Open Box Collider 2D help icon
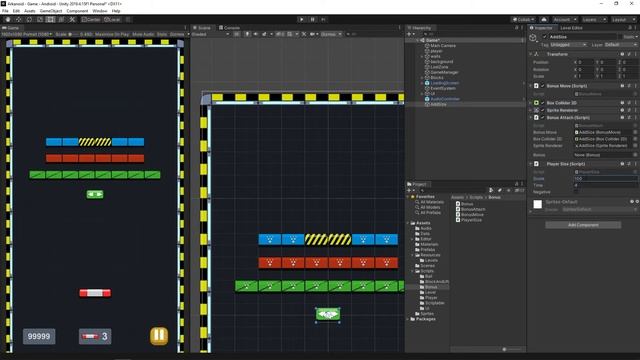Viewport: 640px width, 360px height. pos(622,103)
